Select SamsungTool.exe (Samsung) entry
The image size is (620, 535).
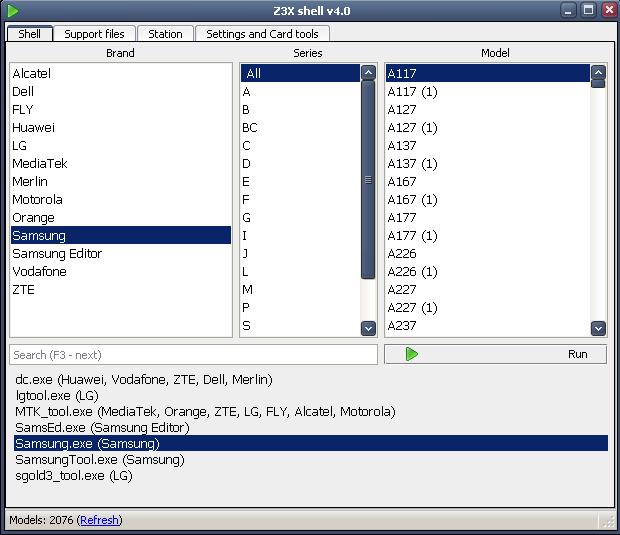click(x=311, y=459)
